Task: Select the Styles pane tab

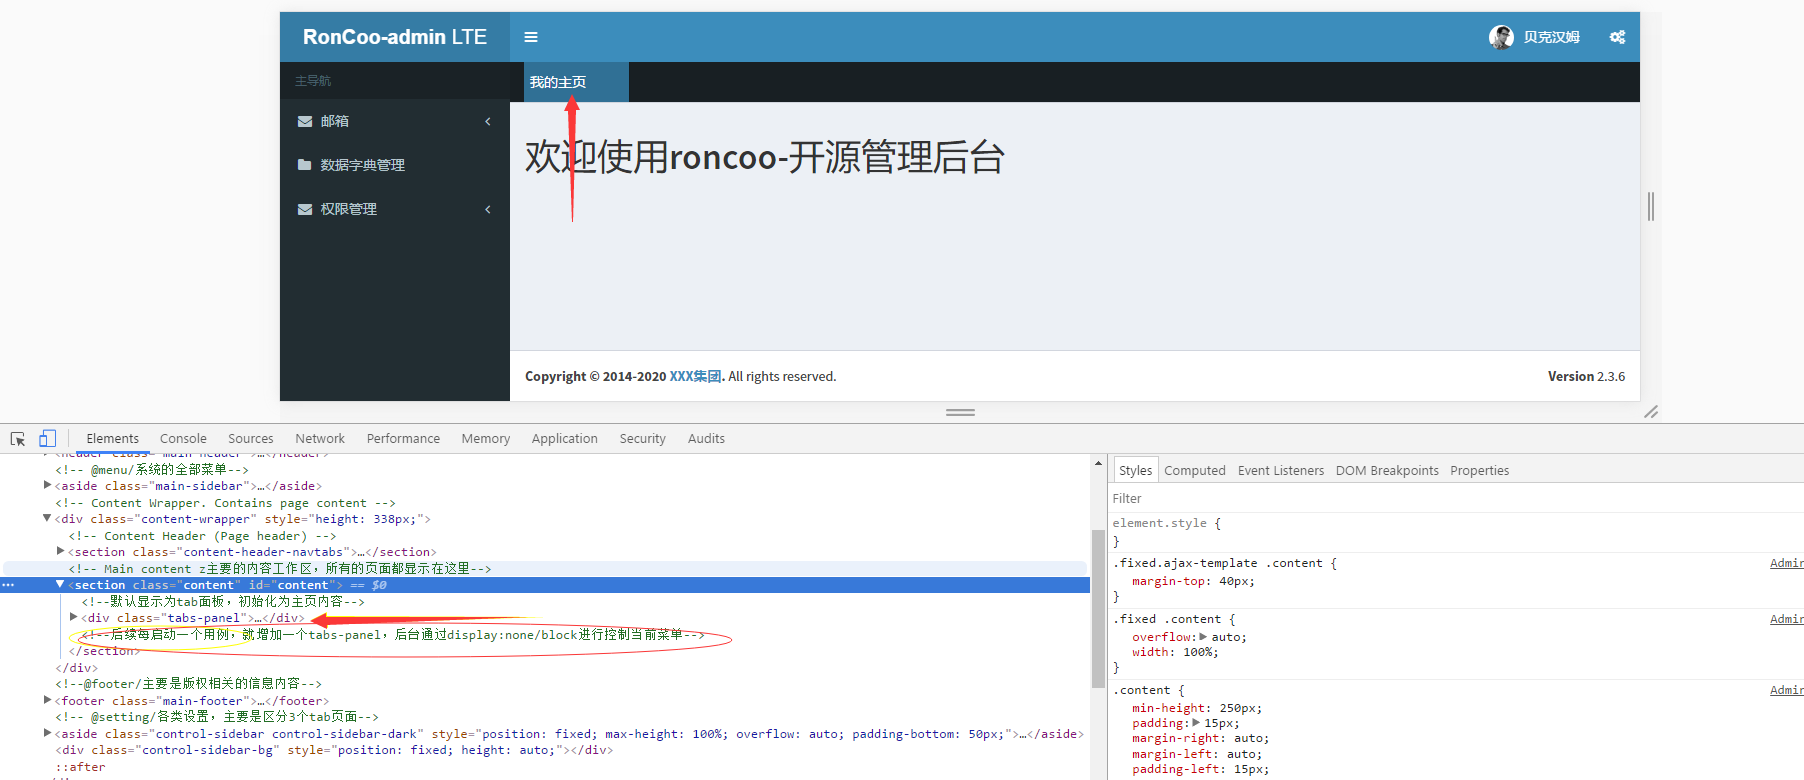Action: [1135, 470]
